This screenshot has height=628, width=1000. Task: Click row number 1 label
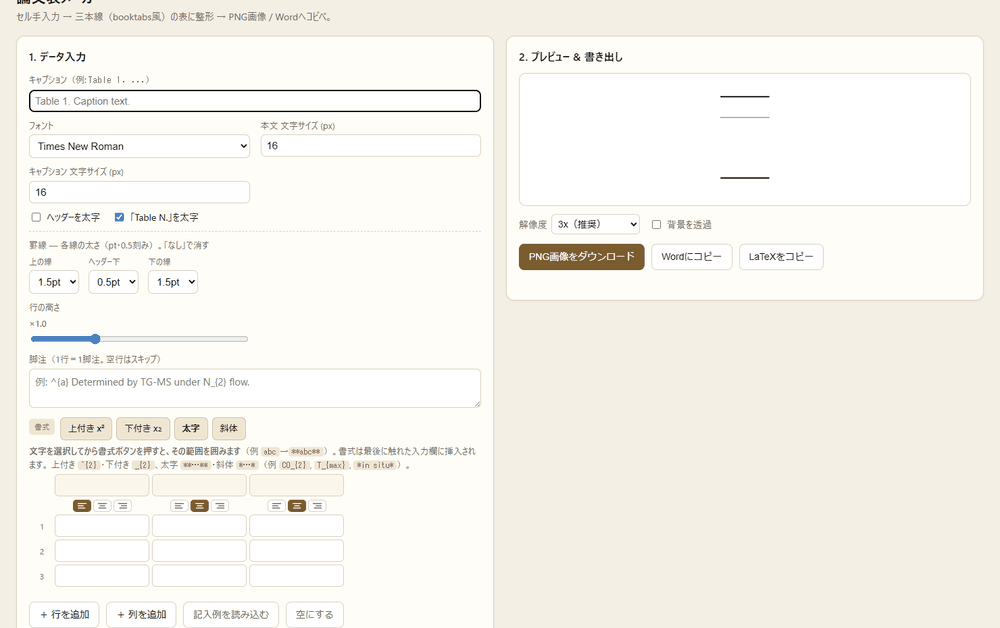click(42, 527)
